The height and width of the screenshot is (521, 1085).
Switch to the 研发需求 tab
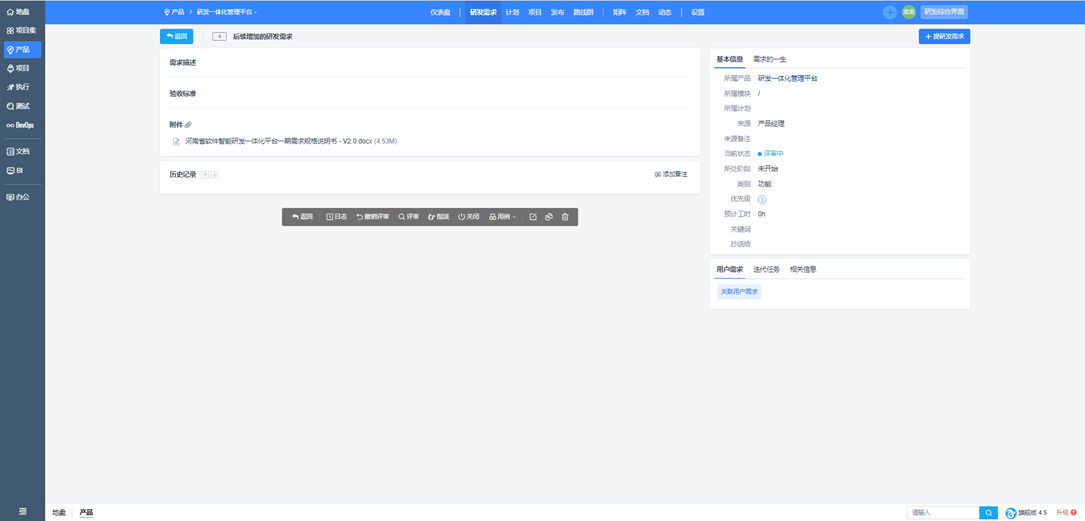pos(483,12)
